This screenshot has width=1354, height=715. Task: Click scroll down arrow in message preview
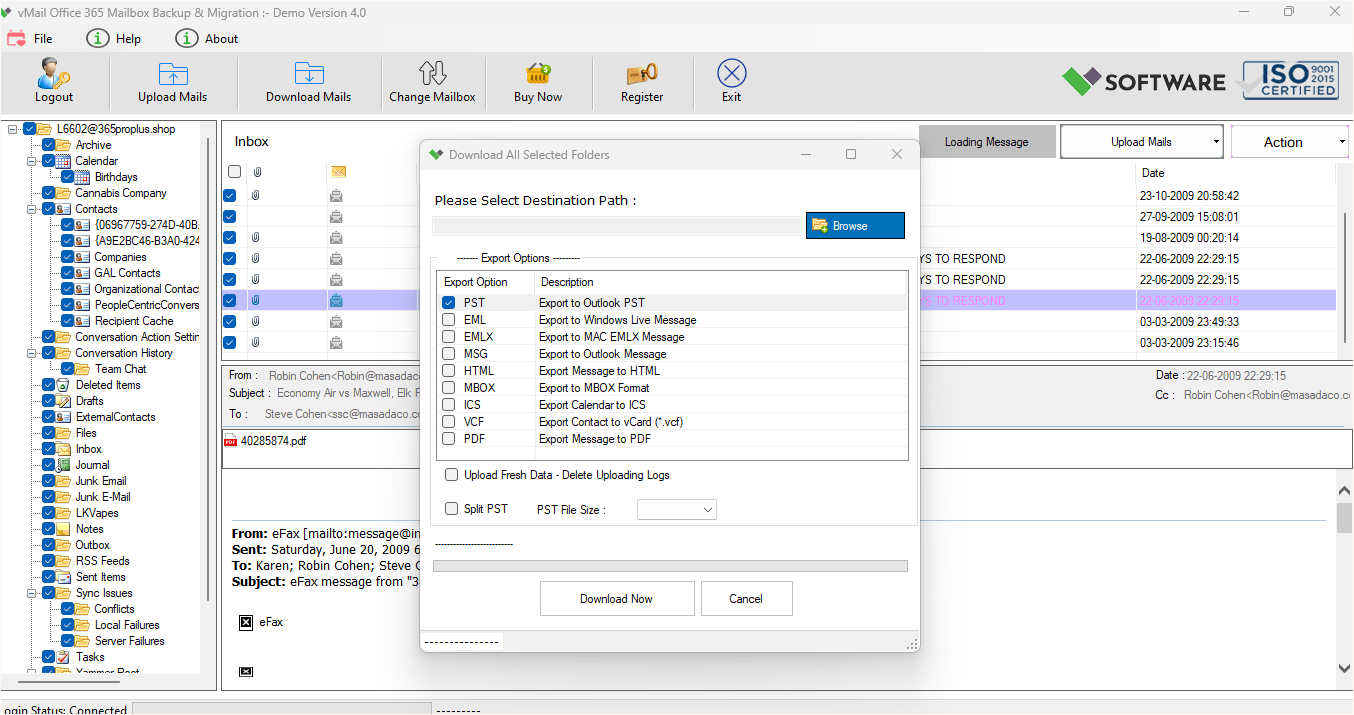click(x=1345, y=668)
